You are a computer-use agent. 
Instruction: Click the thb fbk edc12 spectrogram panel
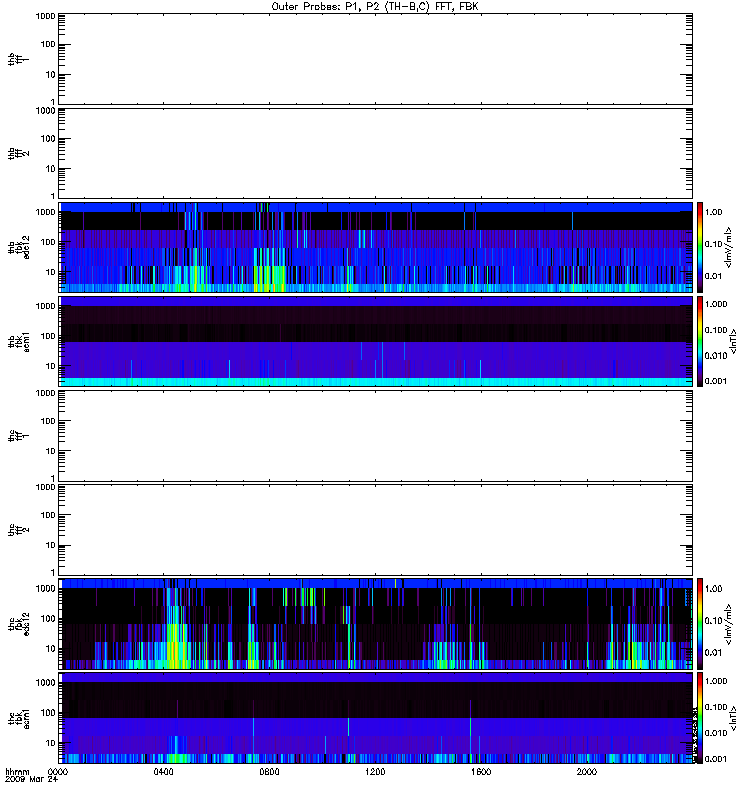pos(376,247)
